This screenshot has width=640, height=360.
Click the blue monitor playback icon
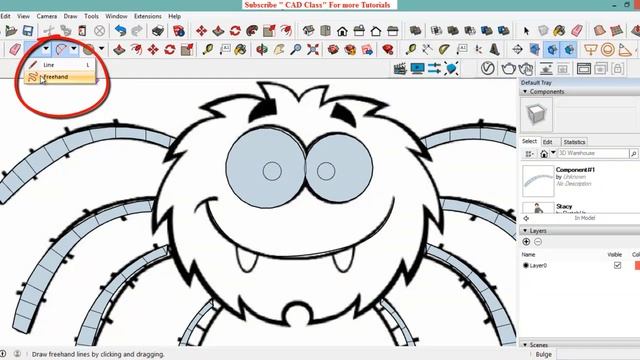click(417, 69)
